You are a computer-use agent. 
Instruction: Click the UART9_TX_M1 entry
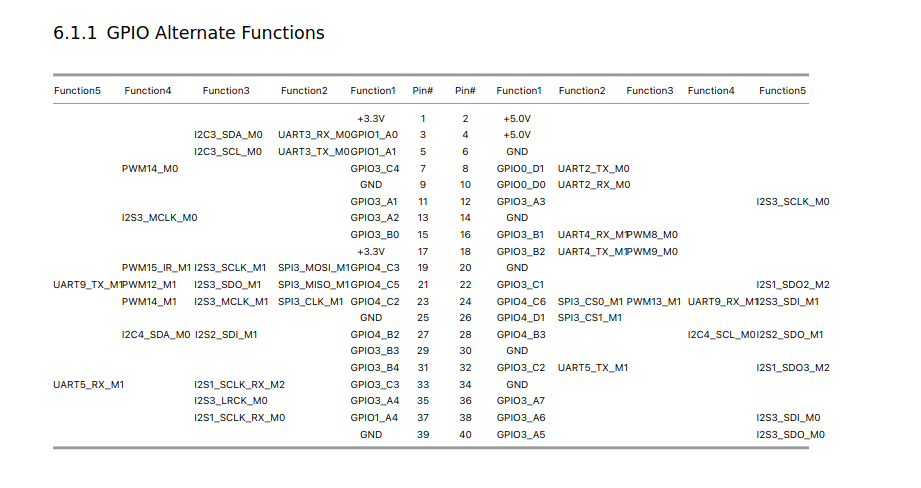click(x=88, y=284)
